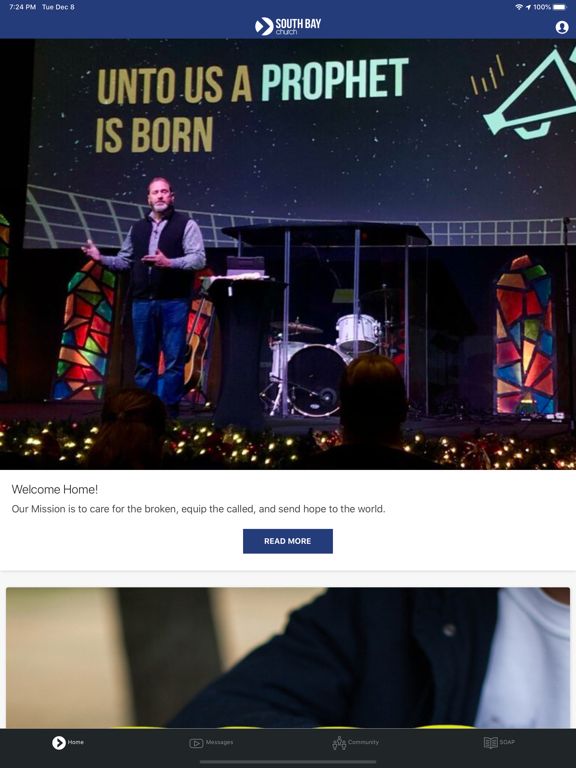Open the Community people icon
This screenshot has width=576, height=768.
point(339,743)
